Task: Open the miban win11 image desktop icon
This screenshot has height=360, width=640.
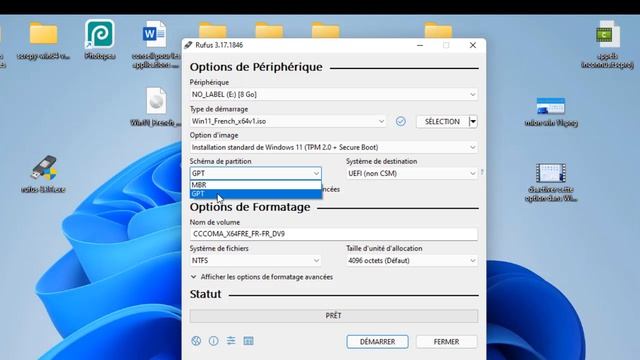Action: [x=551, y=112]
